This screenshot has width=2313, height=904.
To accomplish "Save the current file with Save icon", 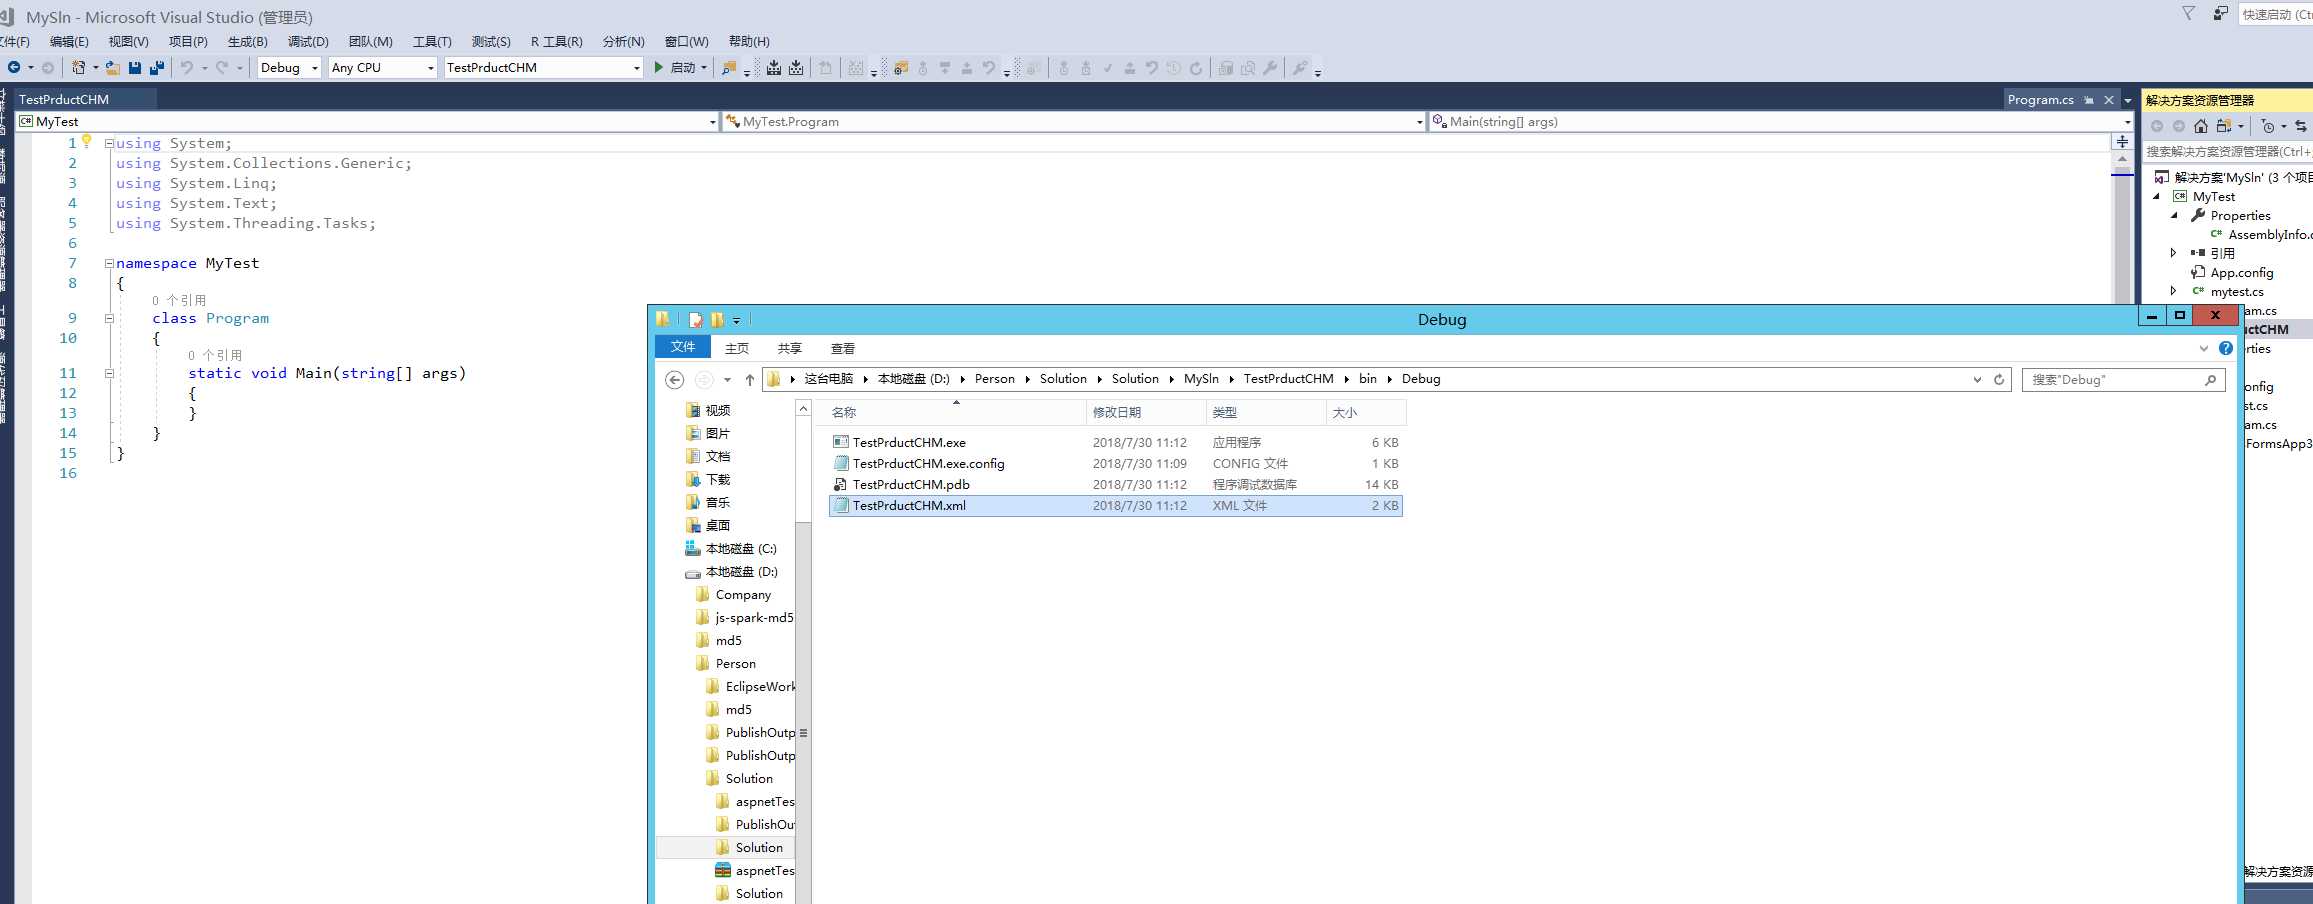I will pyautogui.click(x=135, y=68).
